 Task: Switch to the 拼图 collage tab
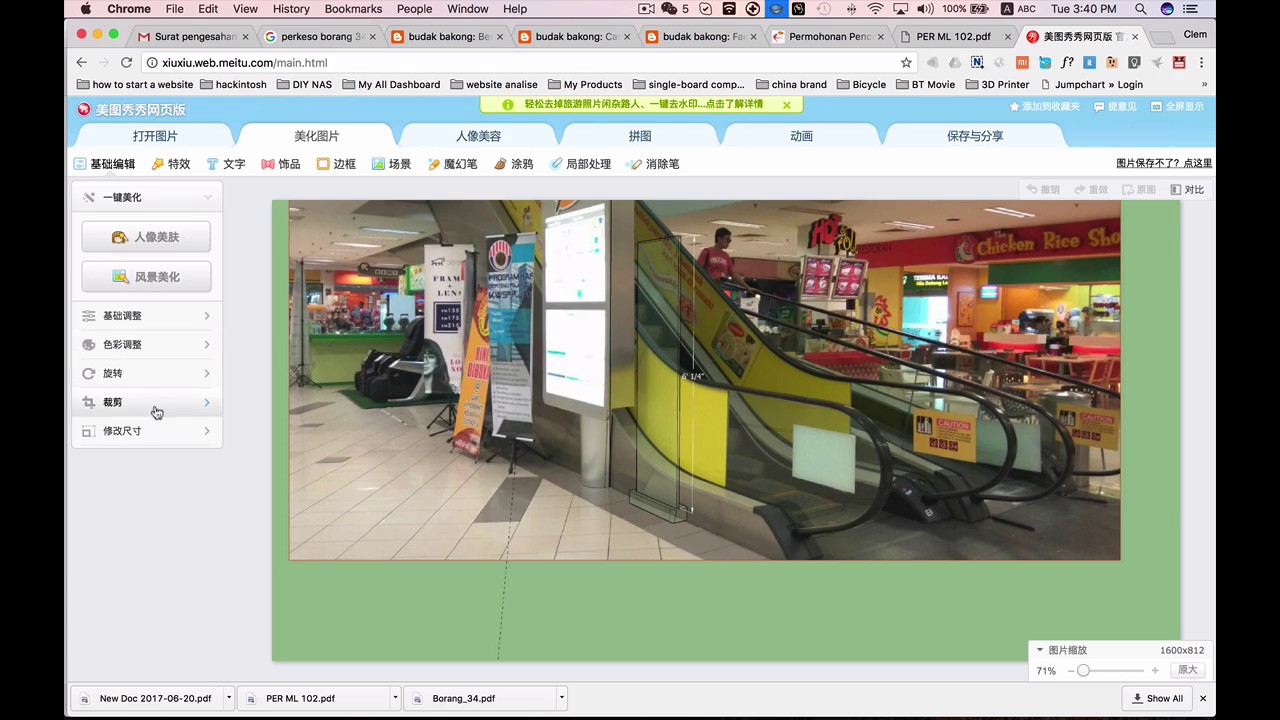click(640, 136)
